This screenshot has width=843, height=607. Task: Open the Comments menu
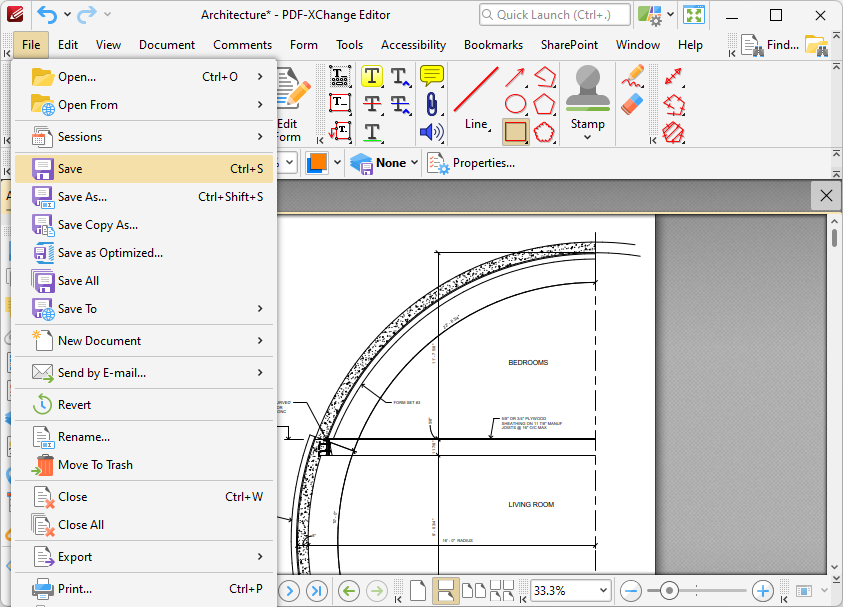(x=242, y=45)
